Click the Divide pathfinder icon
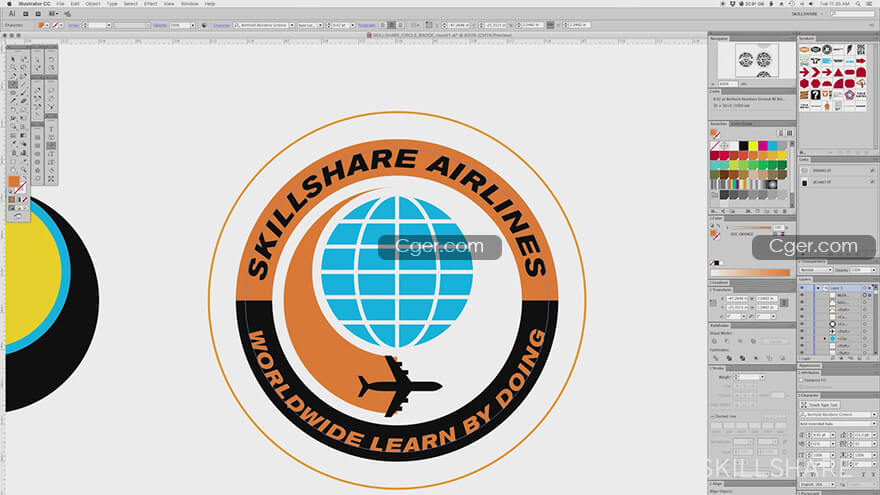This screenshot has height=495, width=880. coord(716,358)
